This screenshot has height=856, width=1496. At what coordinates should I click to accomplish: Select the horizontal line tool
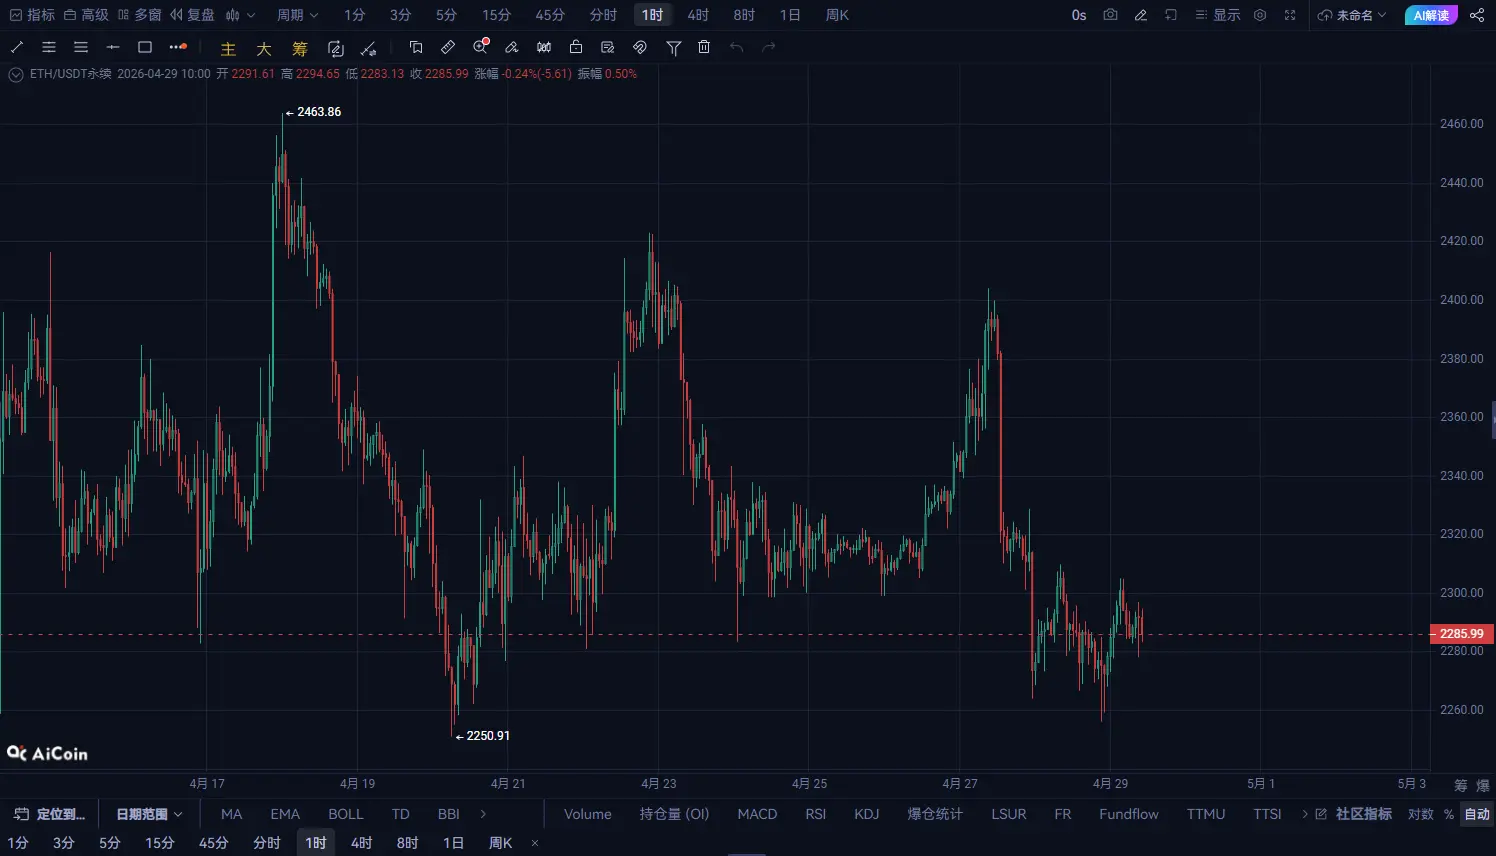(x=113, y=47)
